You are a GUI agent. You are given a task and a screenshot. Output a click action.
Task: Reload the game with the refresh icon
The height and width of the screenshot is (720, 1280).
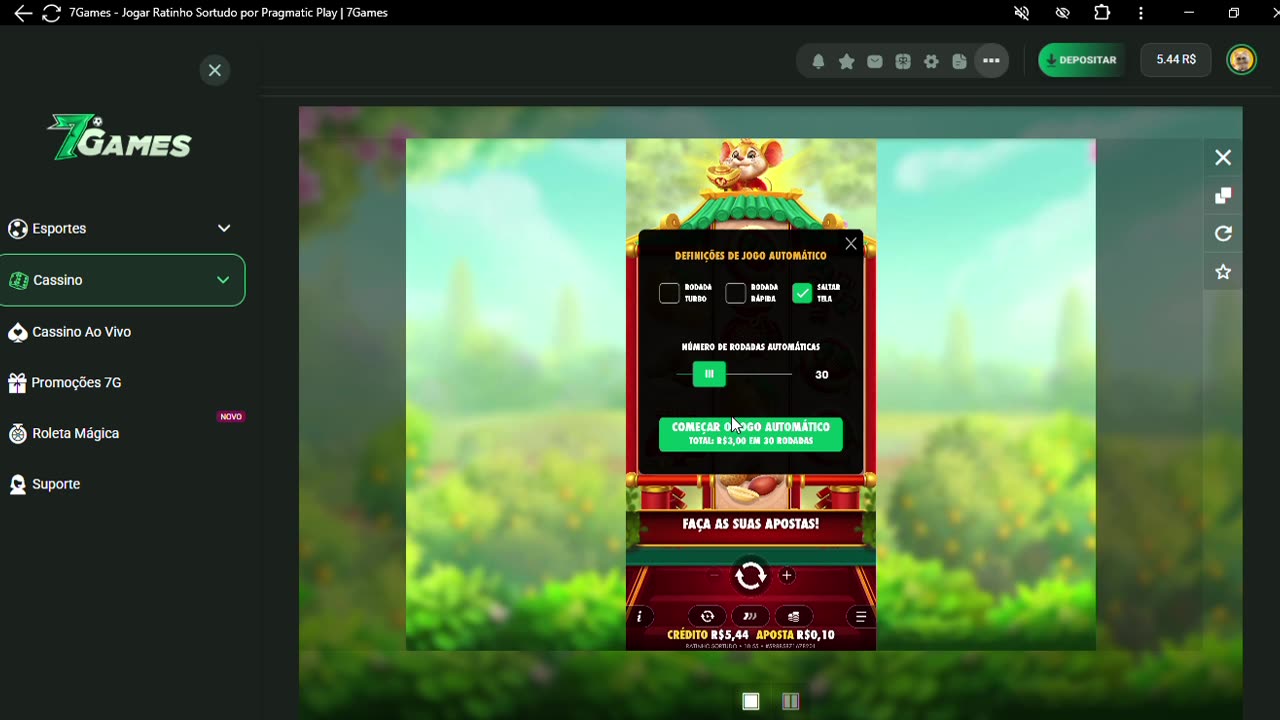click(1223, 234)
